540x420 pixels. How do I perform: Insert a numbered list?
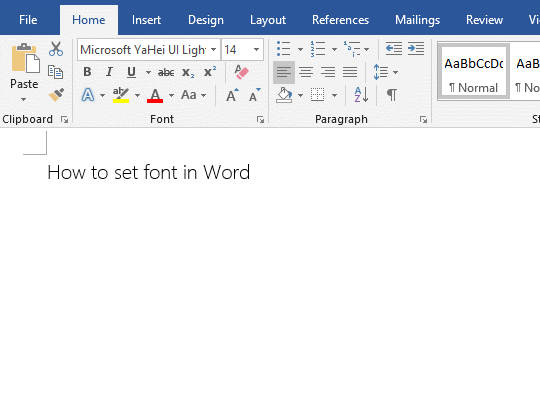pyautogui.click(x=318, y=49)
